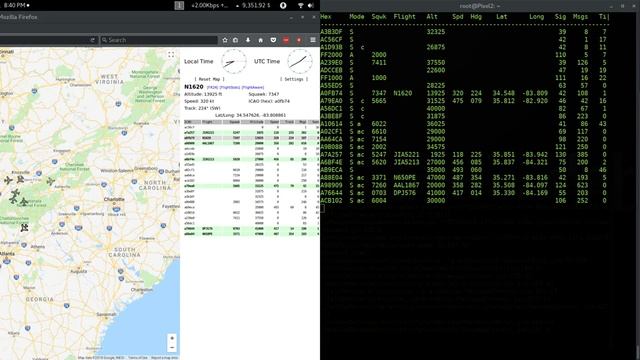Click the UTC Time analog clock
Screen dimensions: 640x360
click(x=300, y=61)
